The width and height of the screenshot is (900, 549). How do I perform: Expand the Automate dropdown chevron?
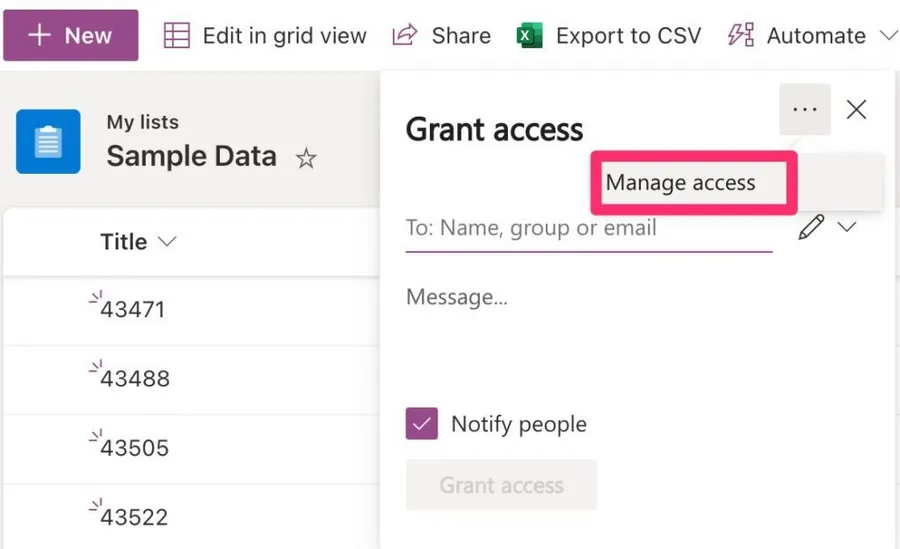click(x=887, y=36)
